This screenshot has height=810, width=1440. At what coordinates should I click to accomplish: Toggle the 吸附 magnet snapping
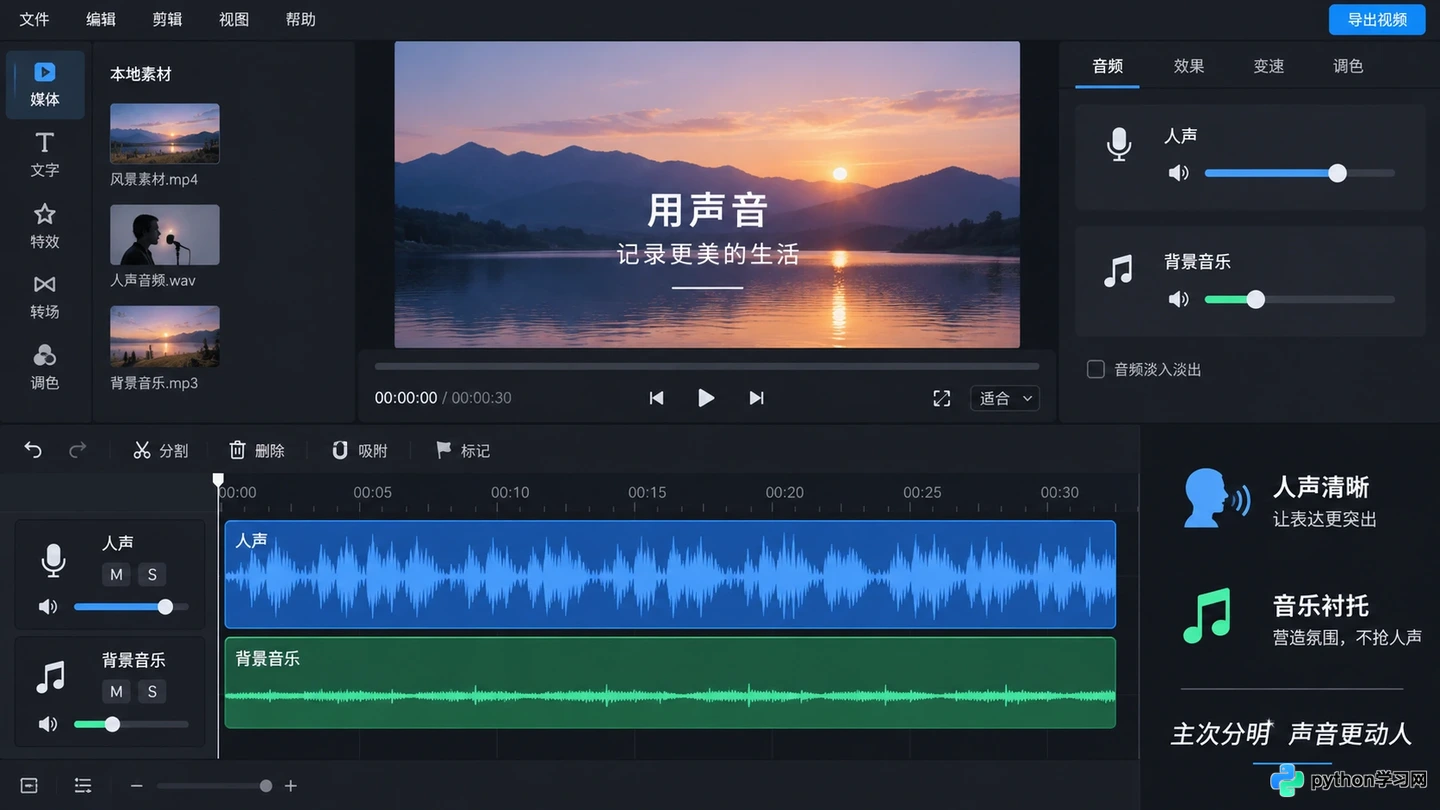tap(359, 450)
